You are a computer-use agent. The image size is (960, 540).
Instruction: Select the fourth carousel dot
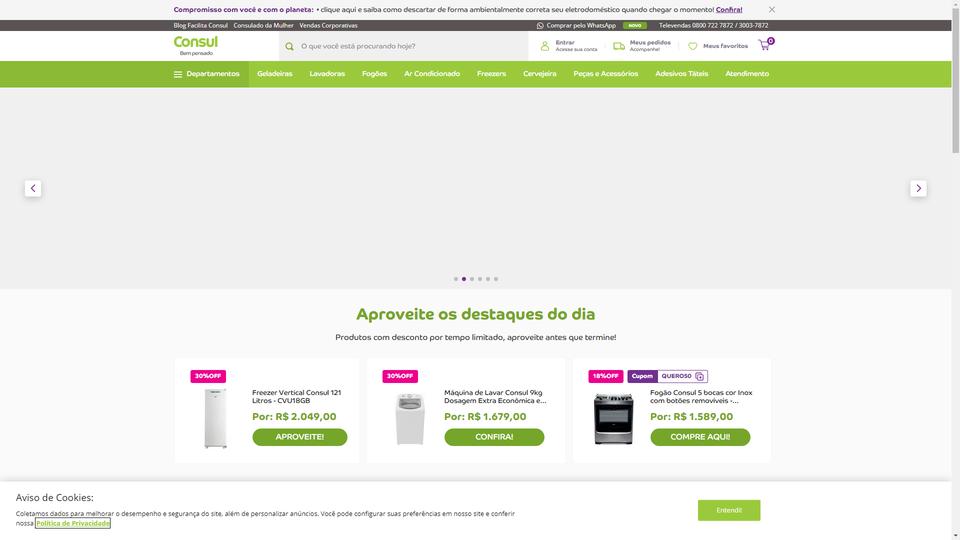click(x=480, y=279)
